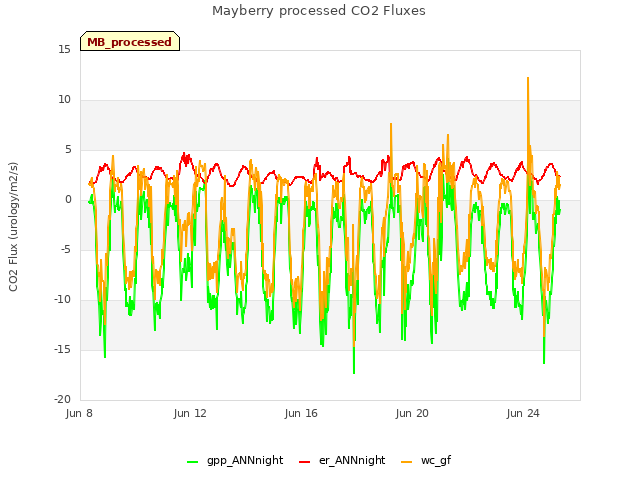This screenshot has width=640, height=480.
Task: Click the red er_ANNnight legend color marker
Action: tap(304, 462)
